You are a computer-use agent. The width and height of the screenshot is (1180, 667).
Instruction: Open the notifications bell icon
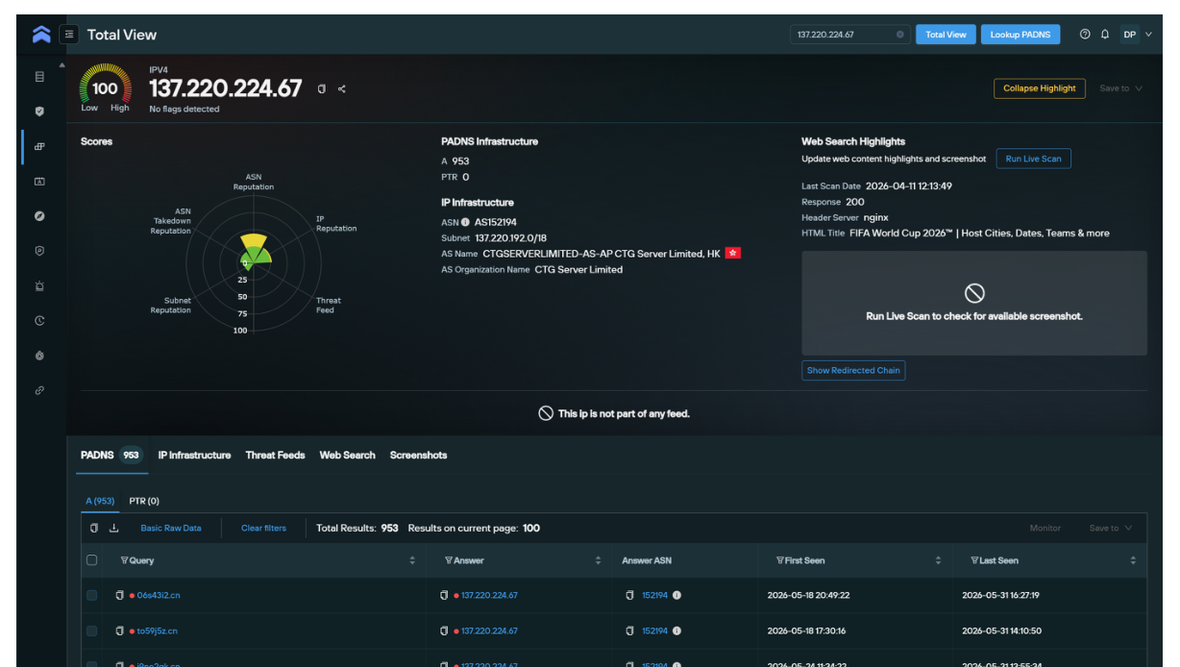1105,34
